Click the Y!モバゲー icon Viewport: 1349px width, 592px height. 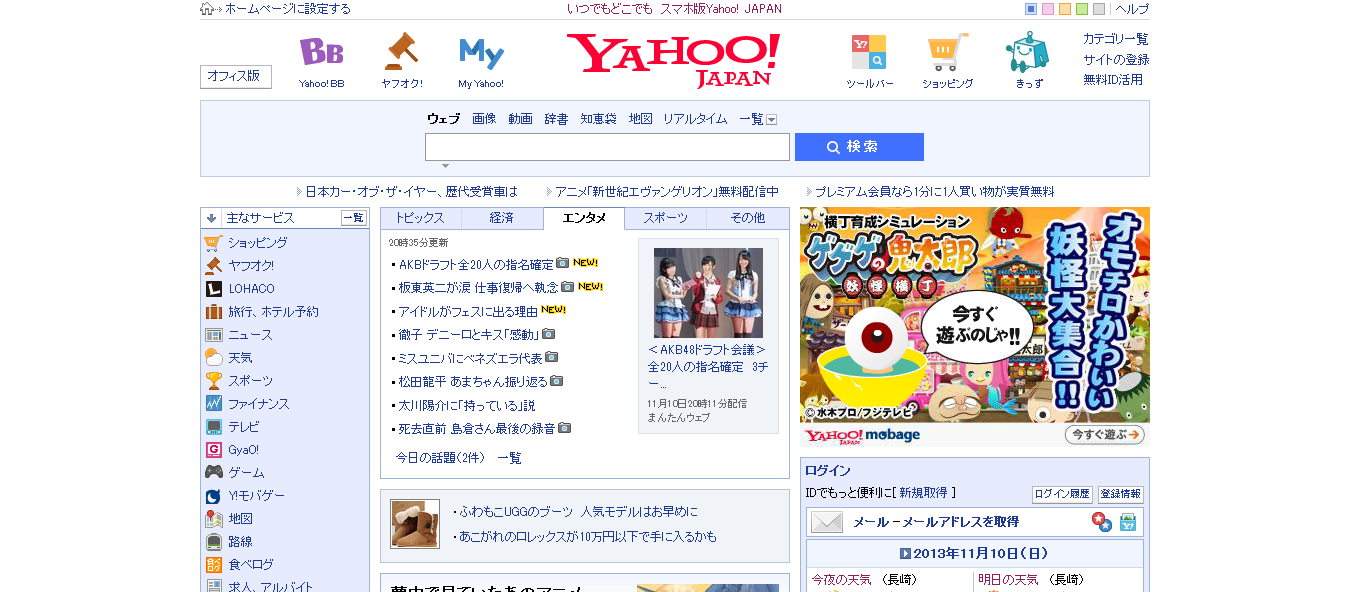213,496
